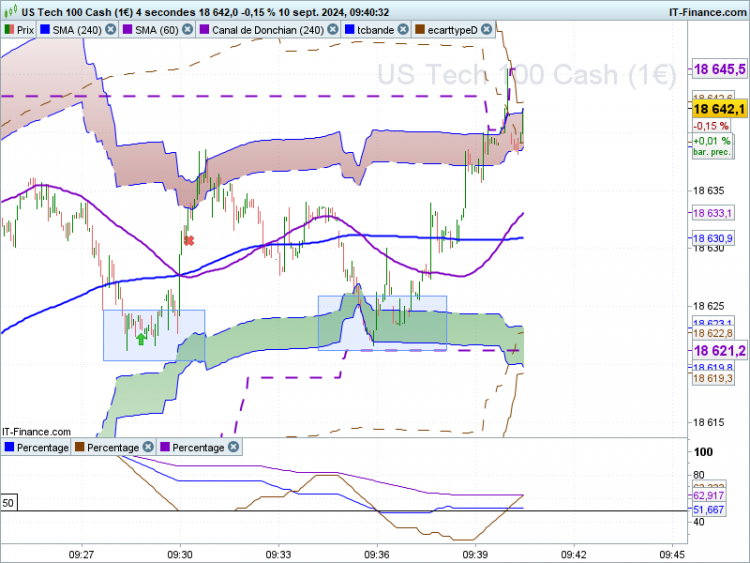Click the red cross exit marker

tap(189, 241)
